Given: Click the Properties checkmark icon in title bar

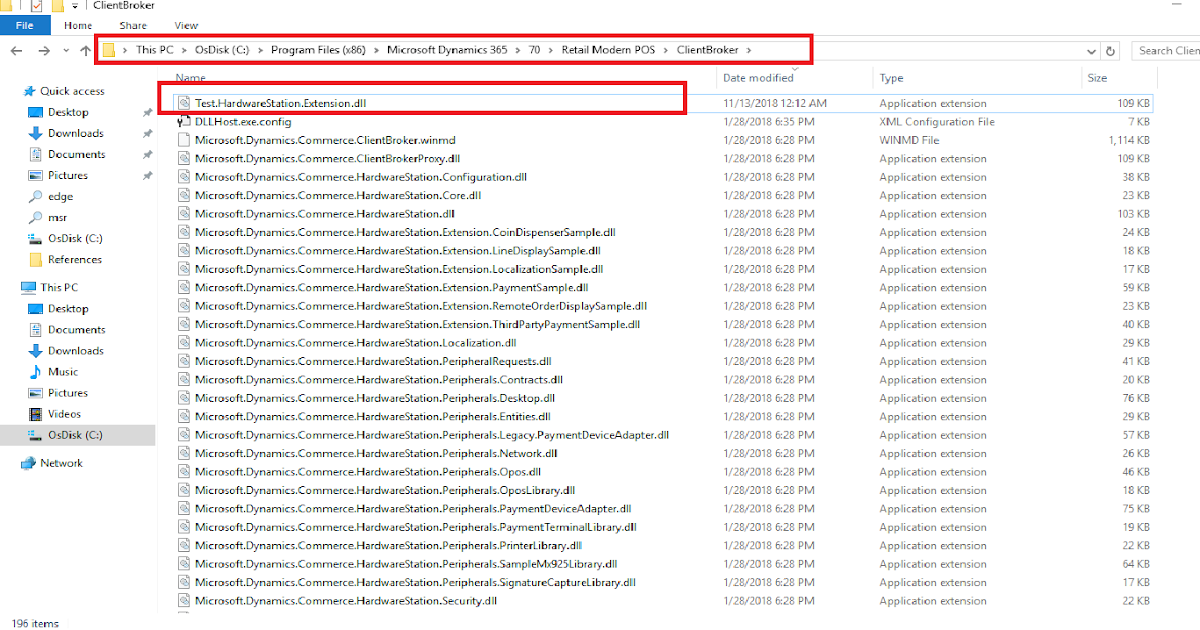Looking at the screenshot, I should point(37,6).
